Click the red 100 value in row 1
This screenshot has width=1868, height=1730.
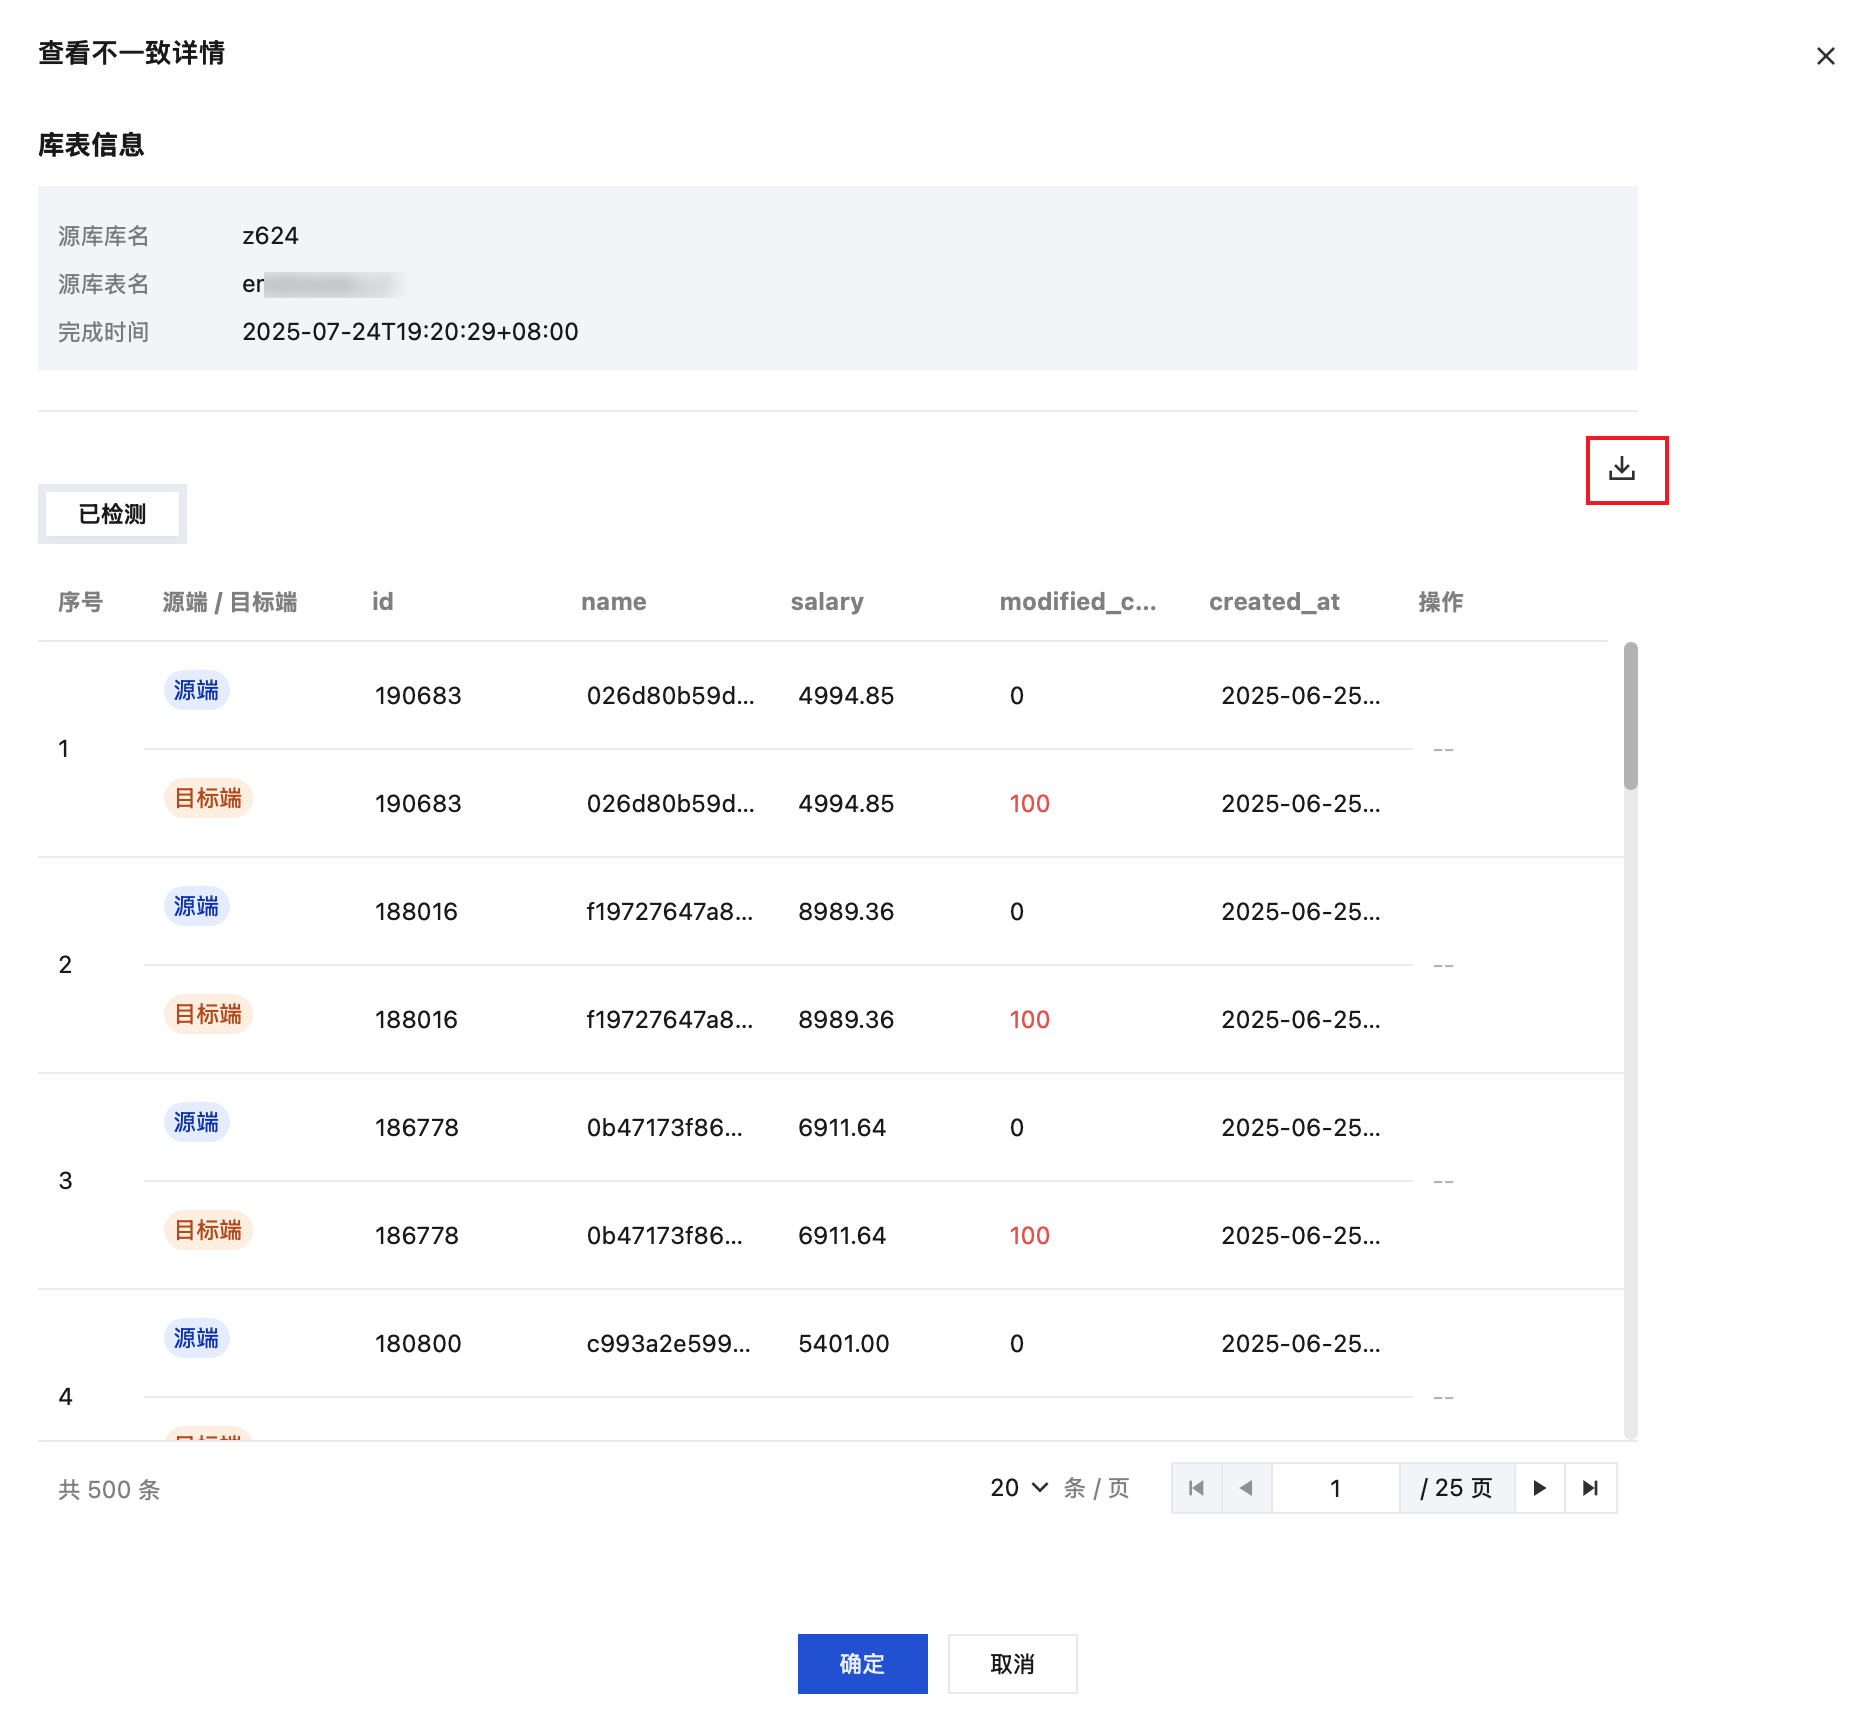(1029, 803)
